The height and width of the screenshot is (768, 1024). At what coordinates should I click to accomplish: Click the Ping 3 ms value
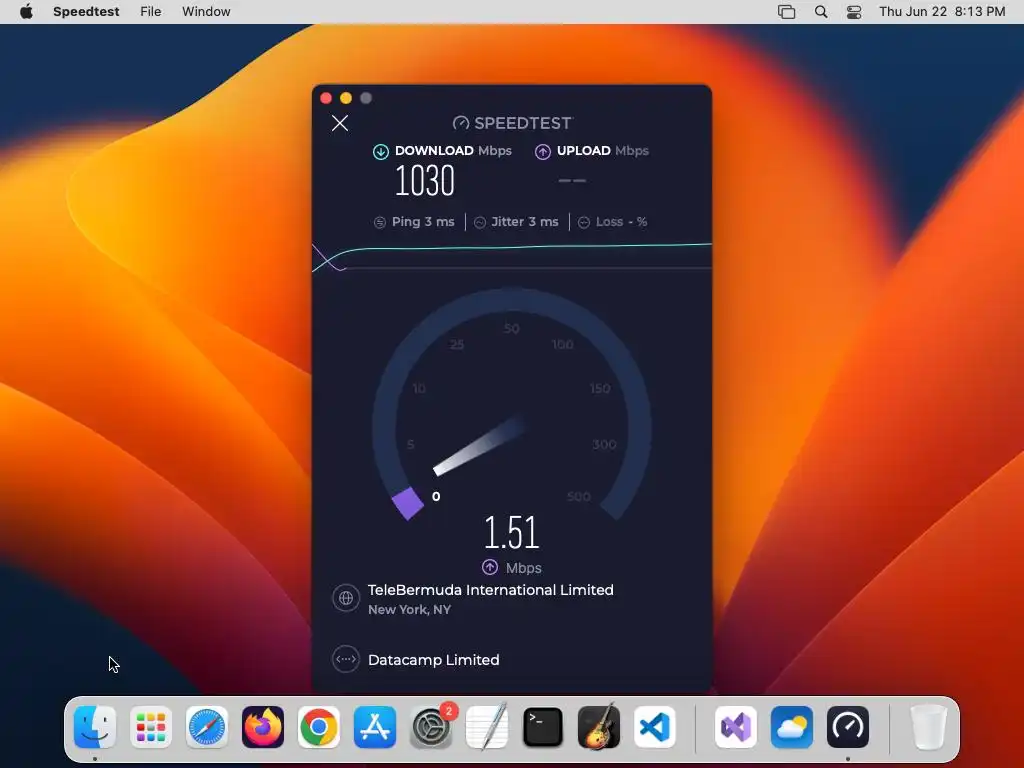click(423, 221)
